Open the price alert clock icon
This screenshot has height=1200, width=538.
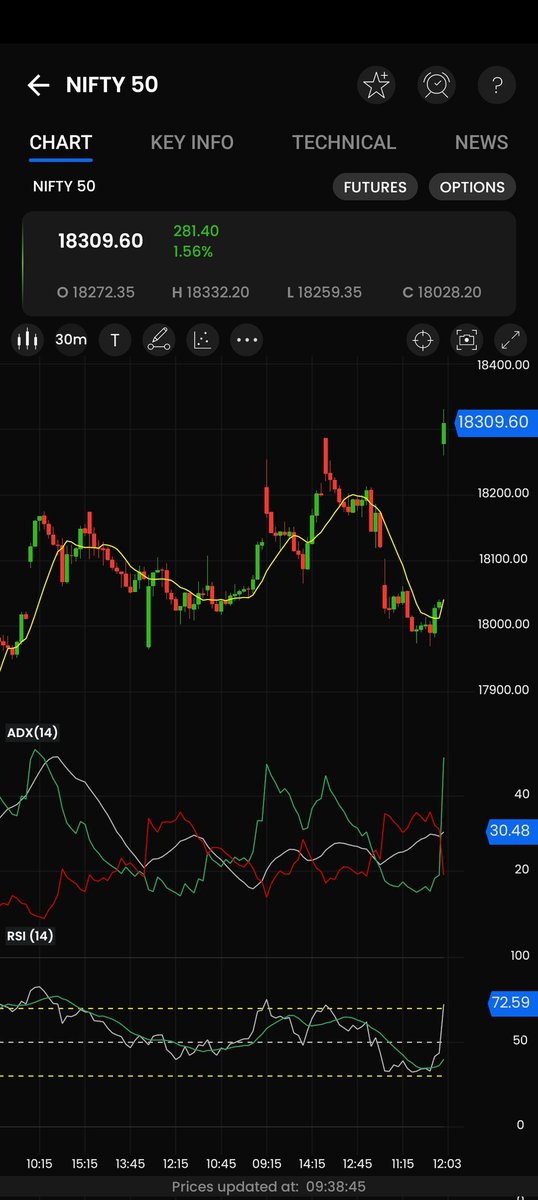pyautogui.click(x=436, y=85)
